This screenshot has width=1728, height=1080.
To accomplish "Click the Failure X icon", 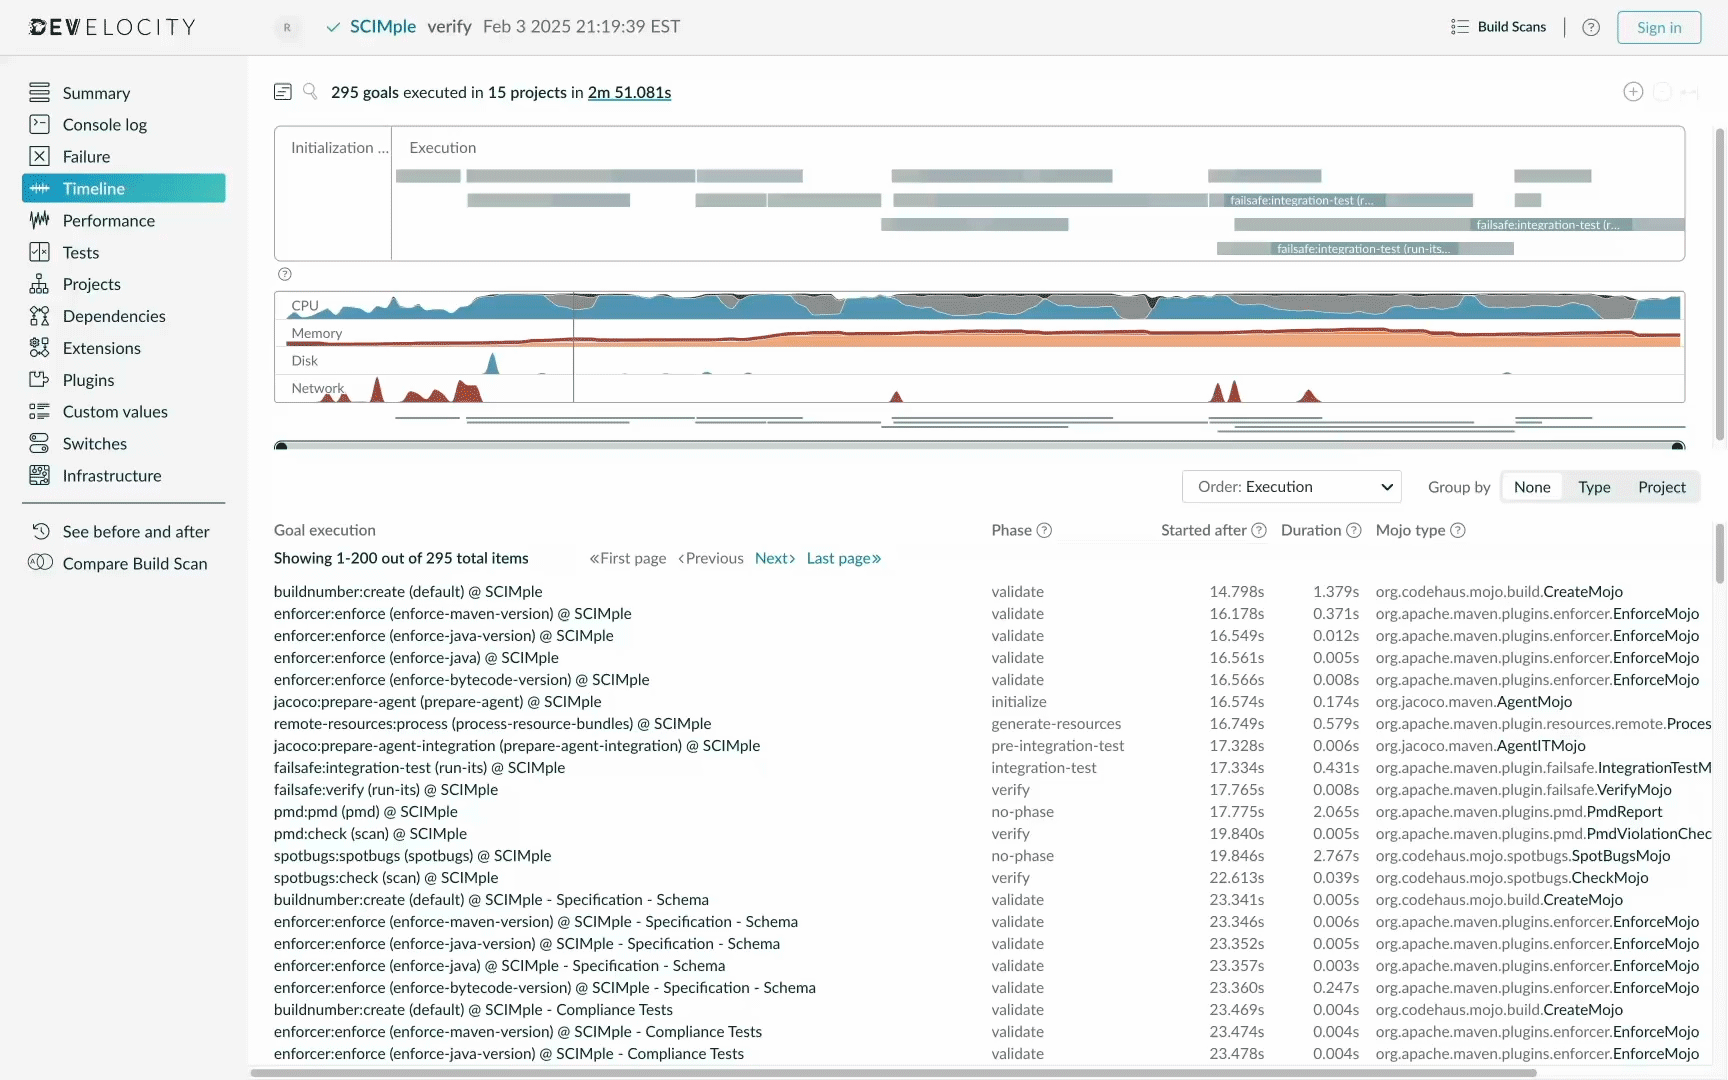I will pos(39,156).
